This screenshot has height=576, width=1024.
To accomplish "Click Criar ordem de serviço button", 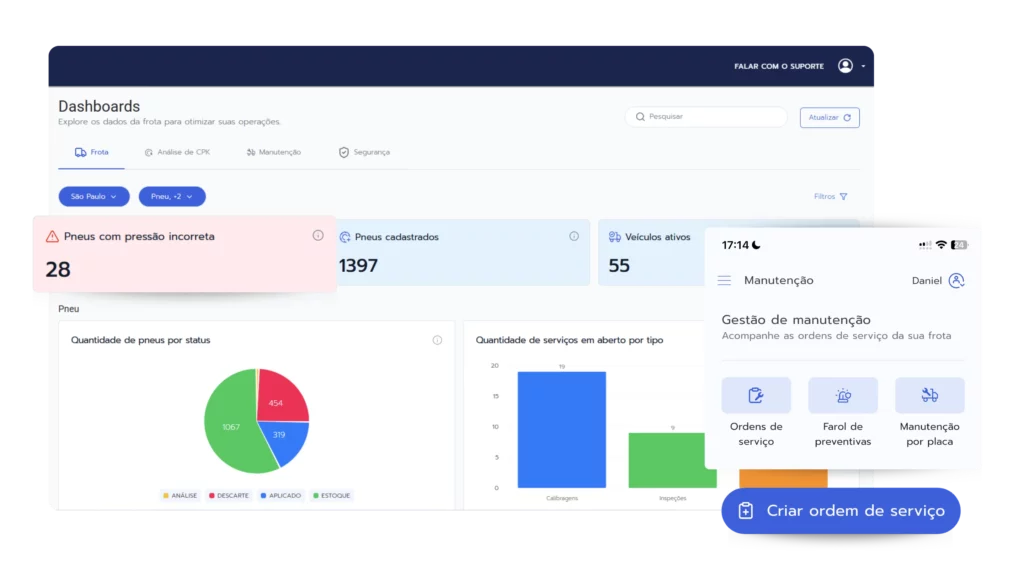I will (840, 511).
